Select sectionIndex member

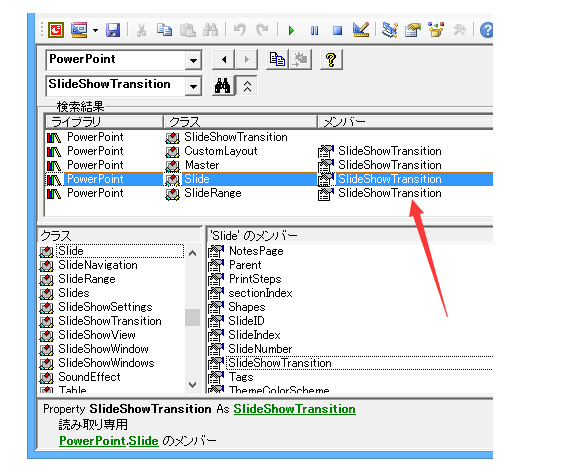[350, 293]
